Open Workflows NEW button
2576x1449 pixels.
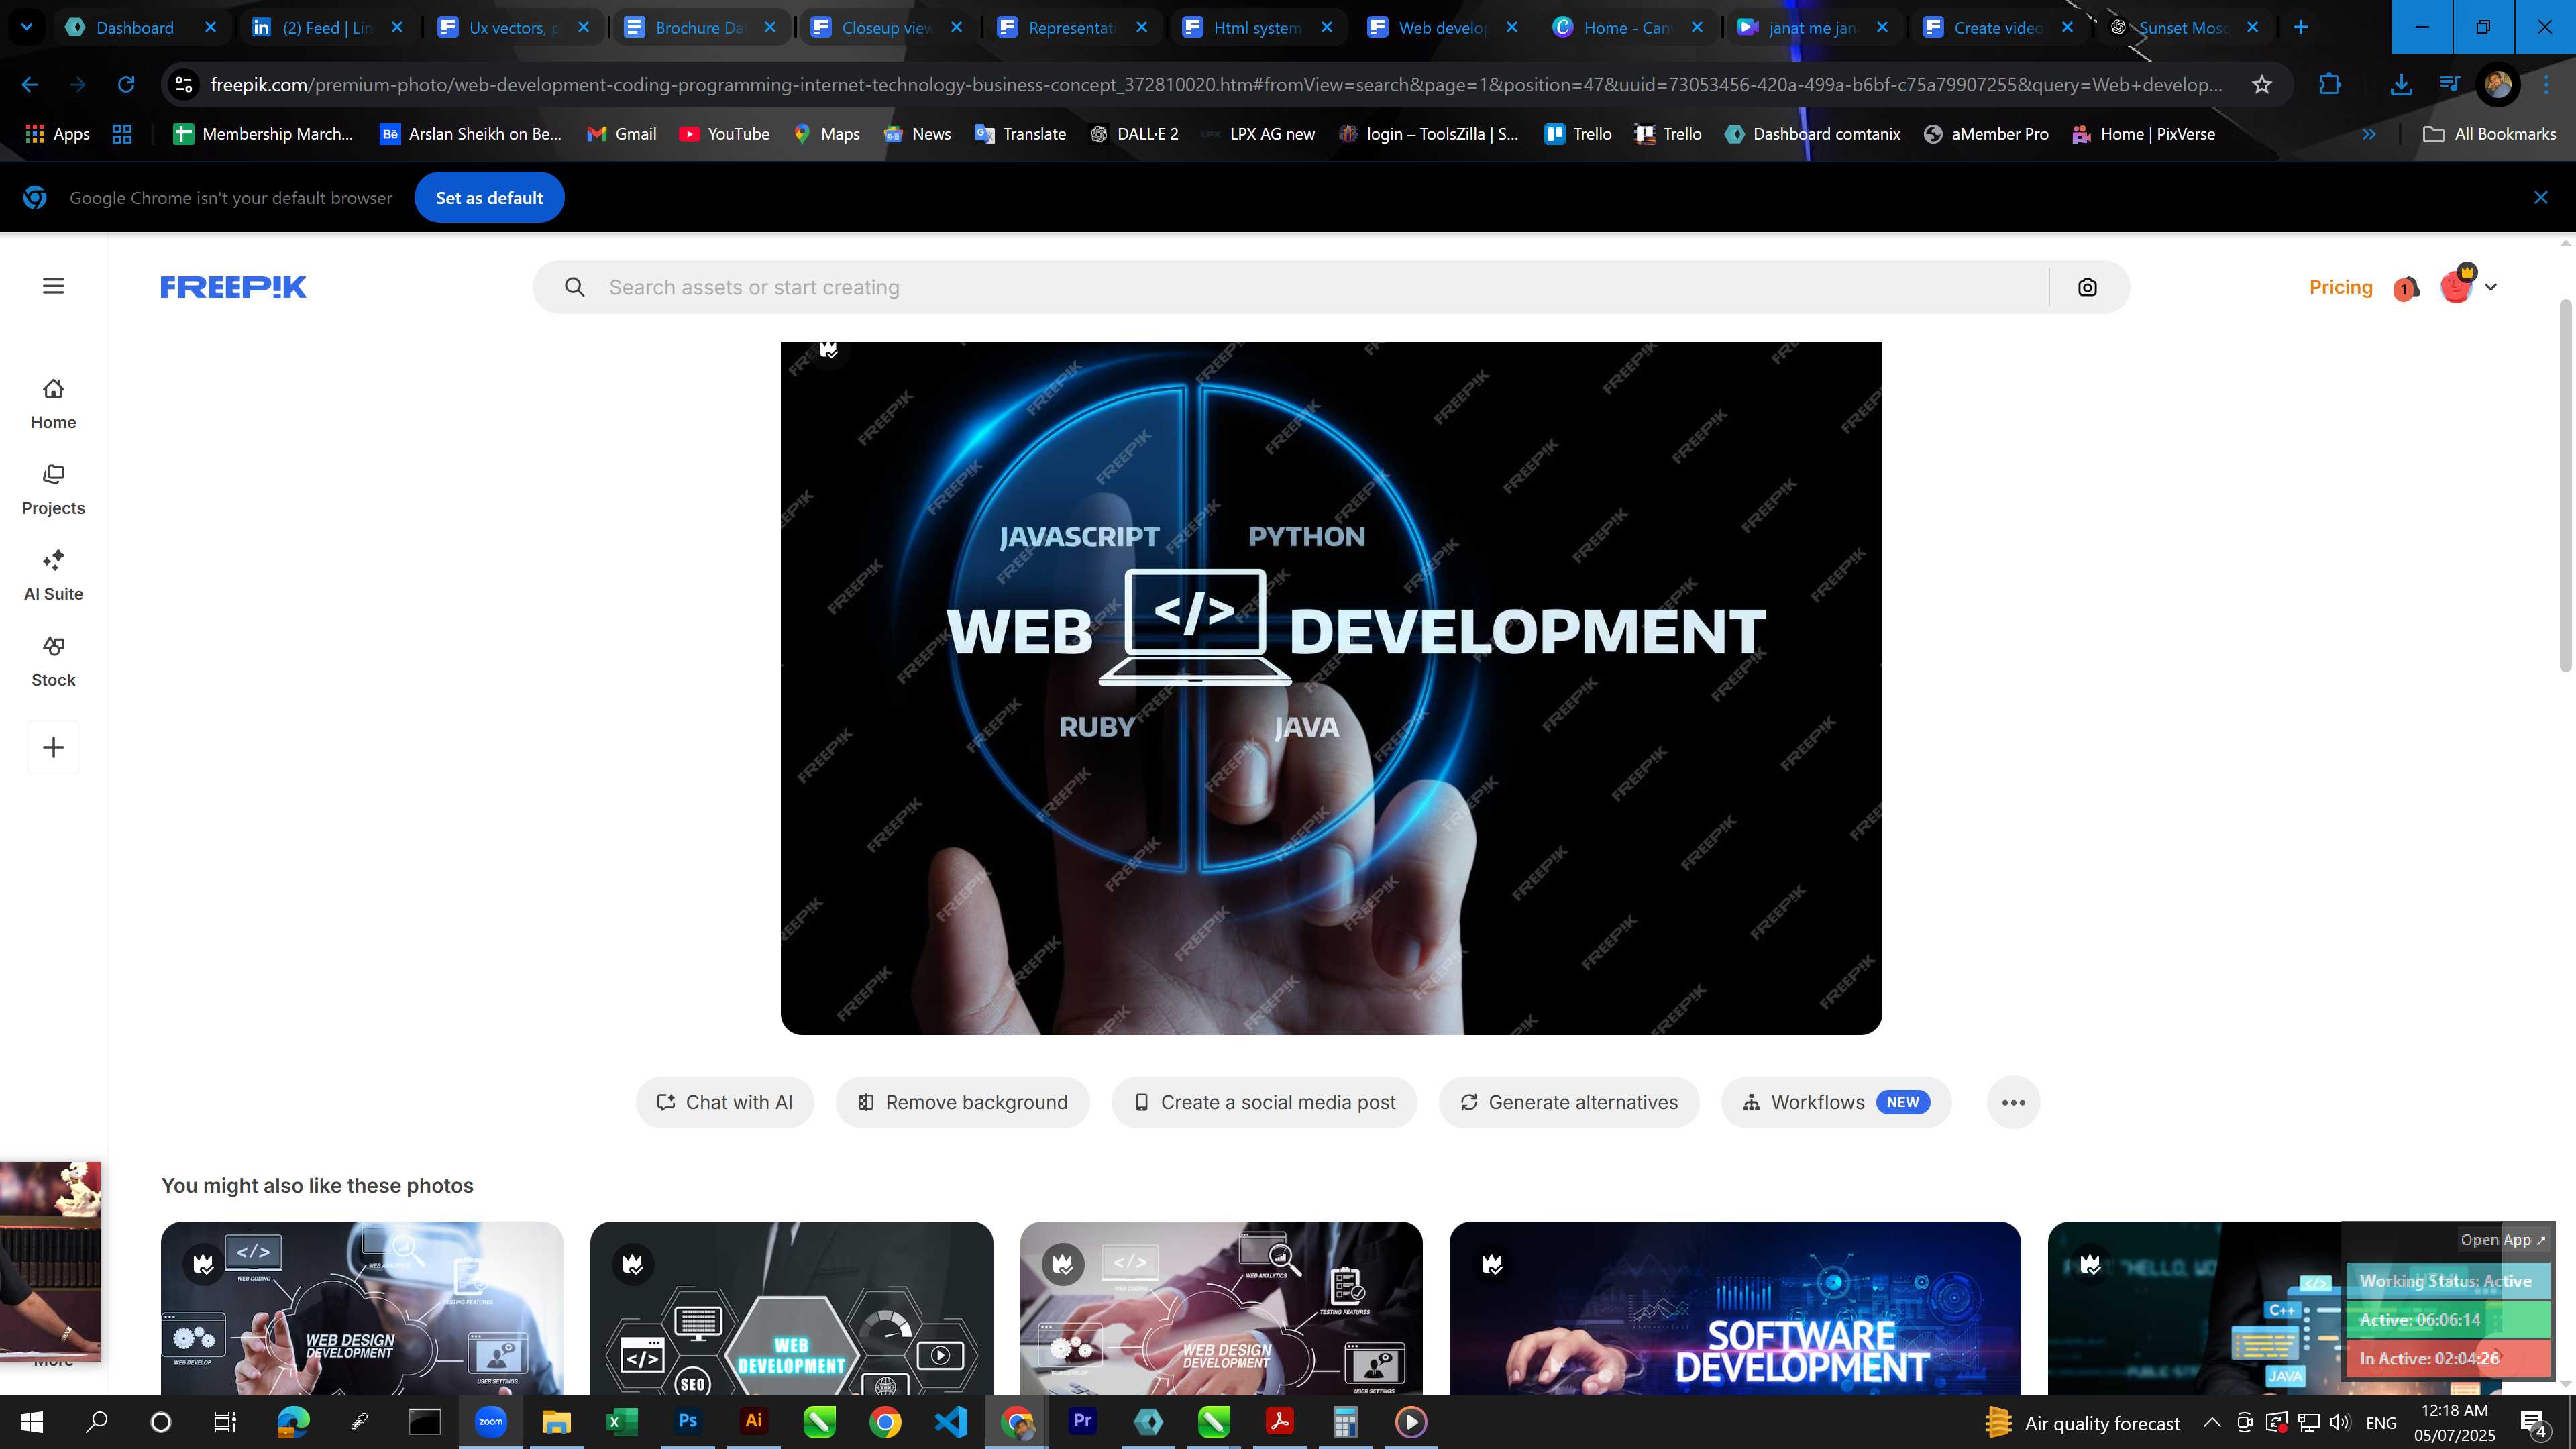coord(1836,1102)
